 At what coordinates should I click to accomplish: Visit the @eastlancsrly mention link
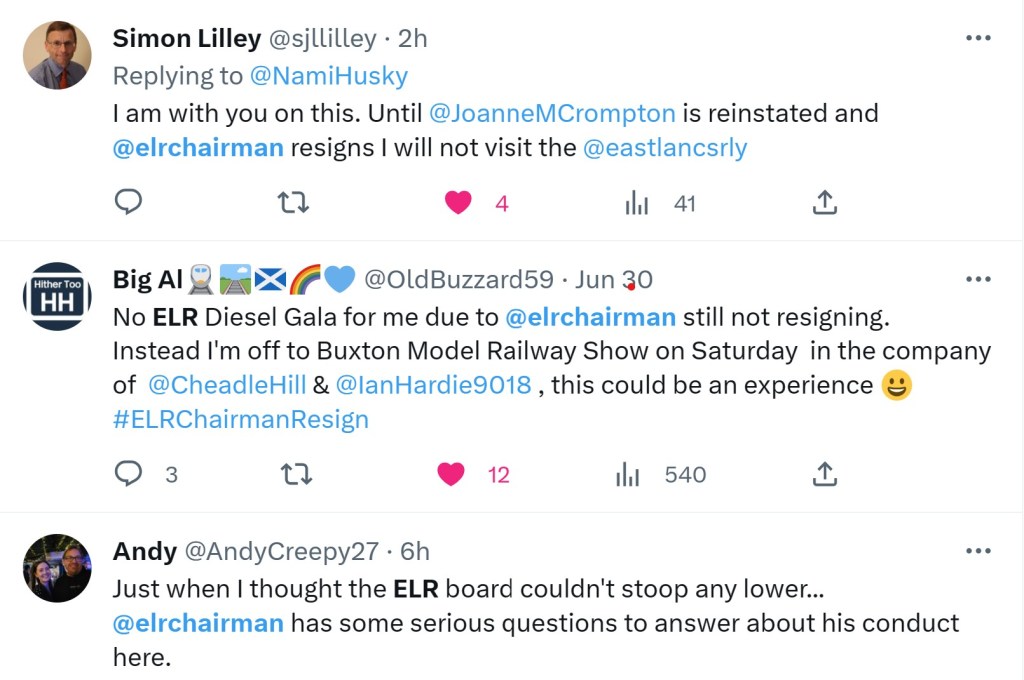(665, 148)
